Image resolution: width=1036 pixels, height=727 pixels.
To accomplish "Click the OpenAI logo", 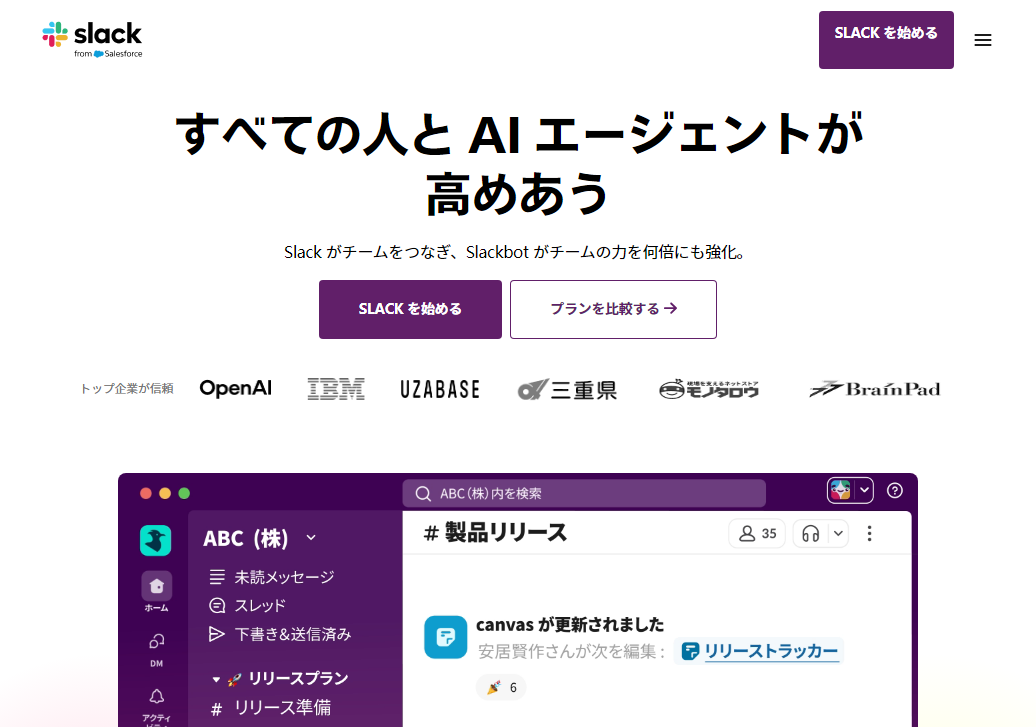I will (x=236, y=389).
